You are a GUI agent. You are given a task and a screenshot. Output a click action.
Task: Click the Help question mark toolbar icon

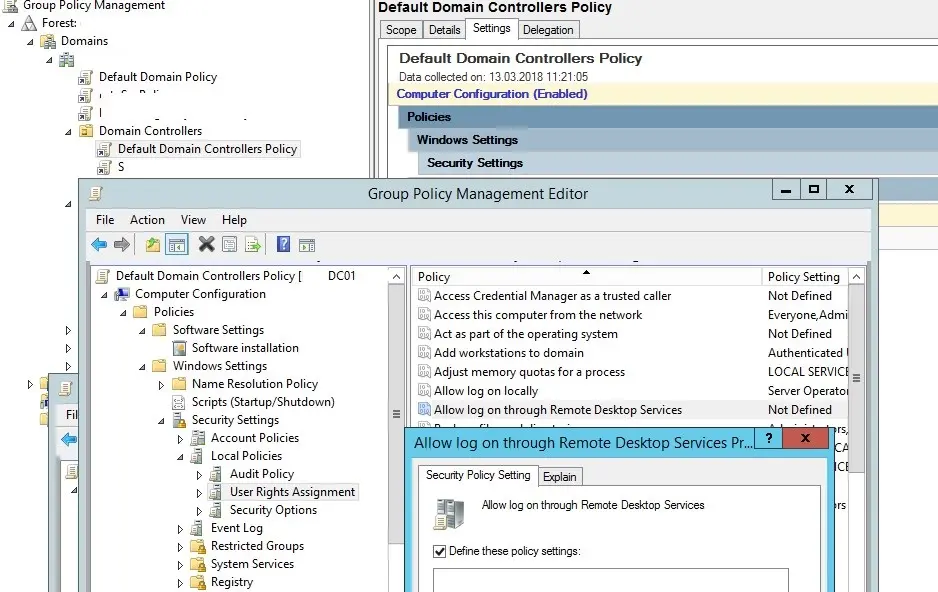tap(284, 244)
